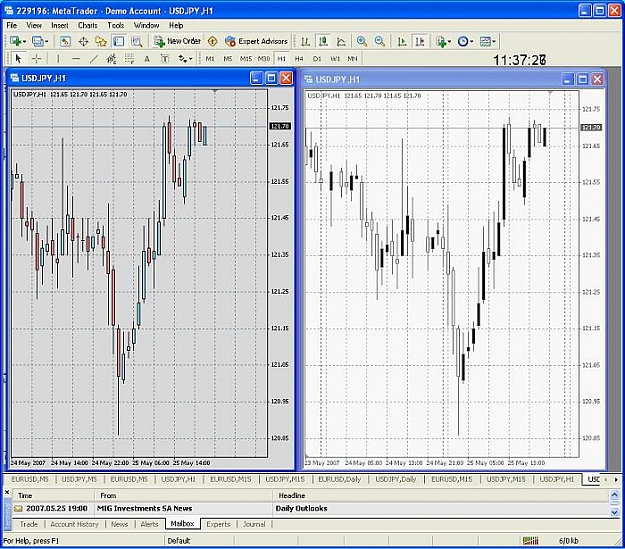Select the H1 timeframe button
This screenshot has width=625, height=549.
(281, 59)
